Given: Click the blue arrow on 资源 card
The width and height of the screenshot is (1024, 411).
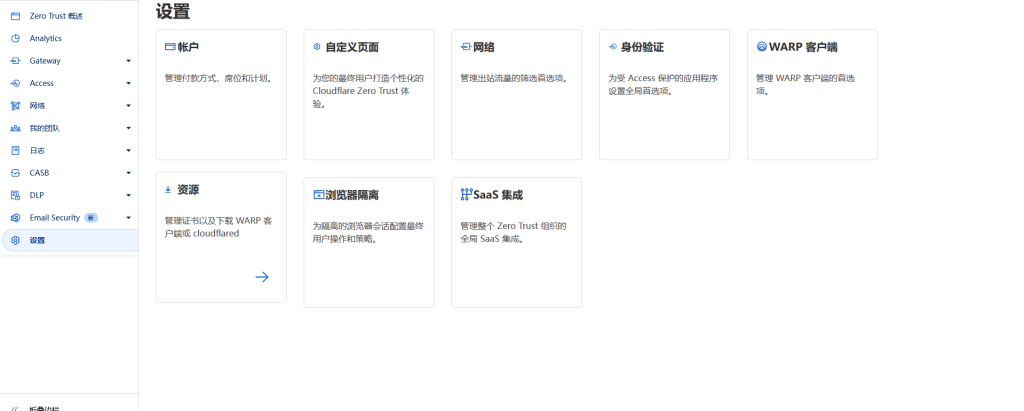Looking at the screenshot, I should [x=262, y=277].
